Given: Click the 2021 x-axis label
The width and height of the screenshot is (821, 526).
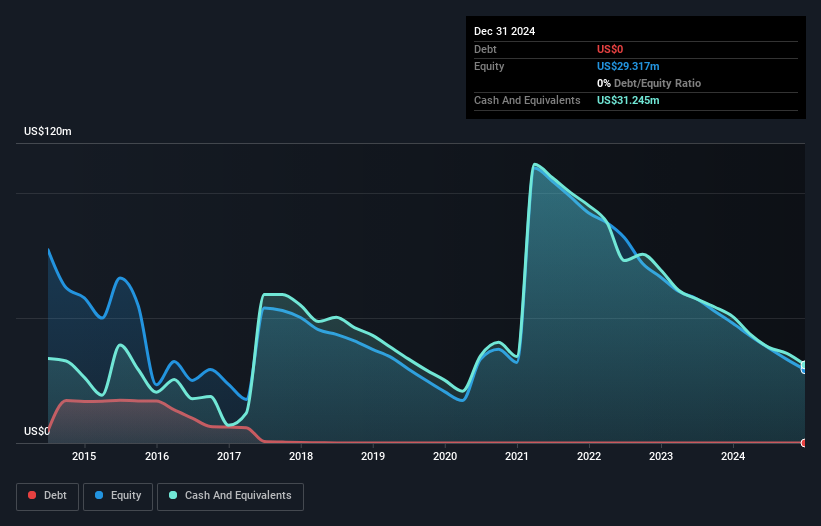Looking at the screenshot, I should click(517, 456).
